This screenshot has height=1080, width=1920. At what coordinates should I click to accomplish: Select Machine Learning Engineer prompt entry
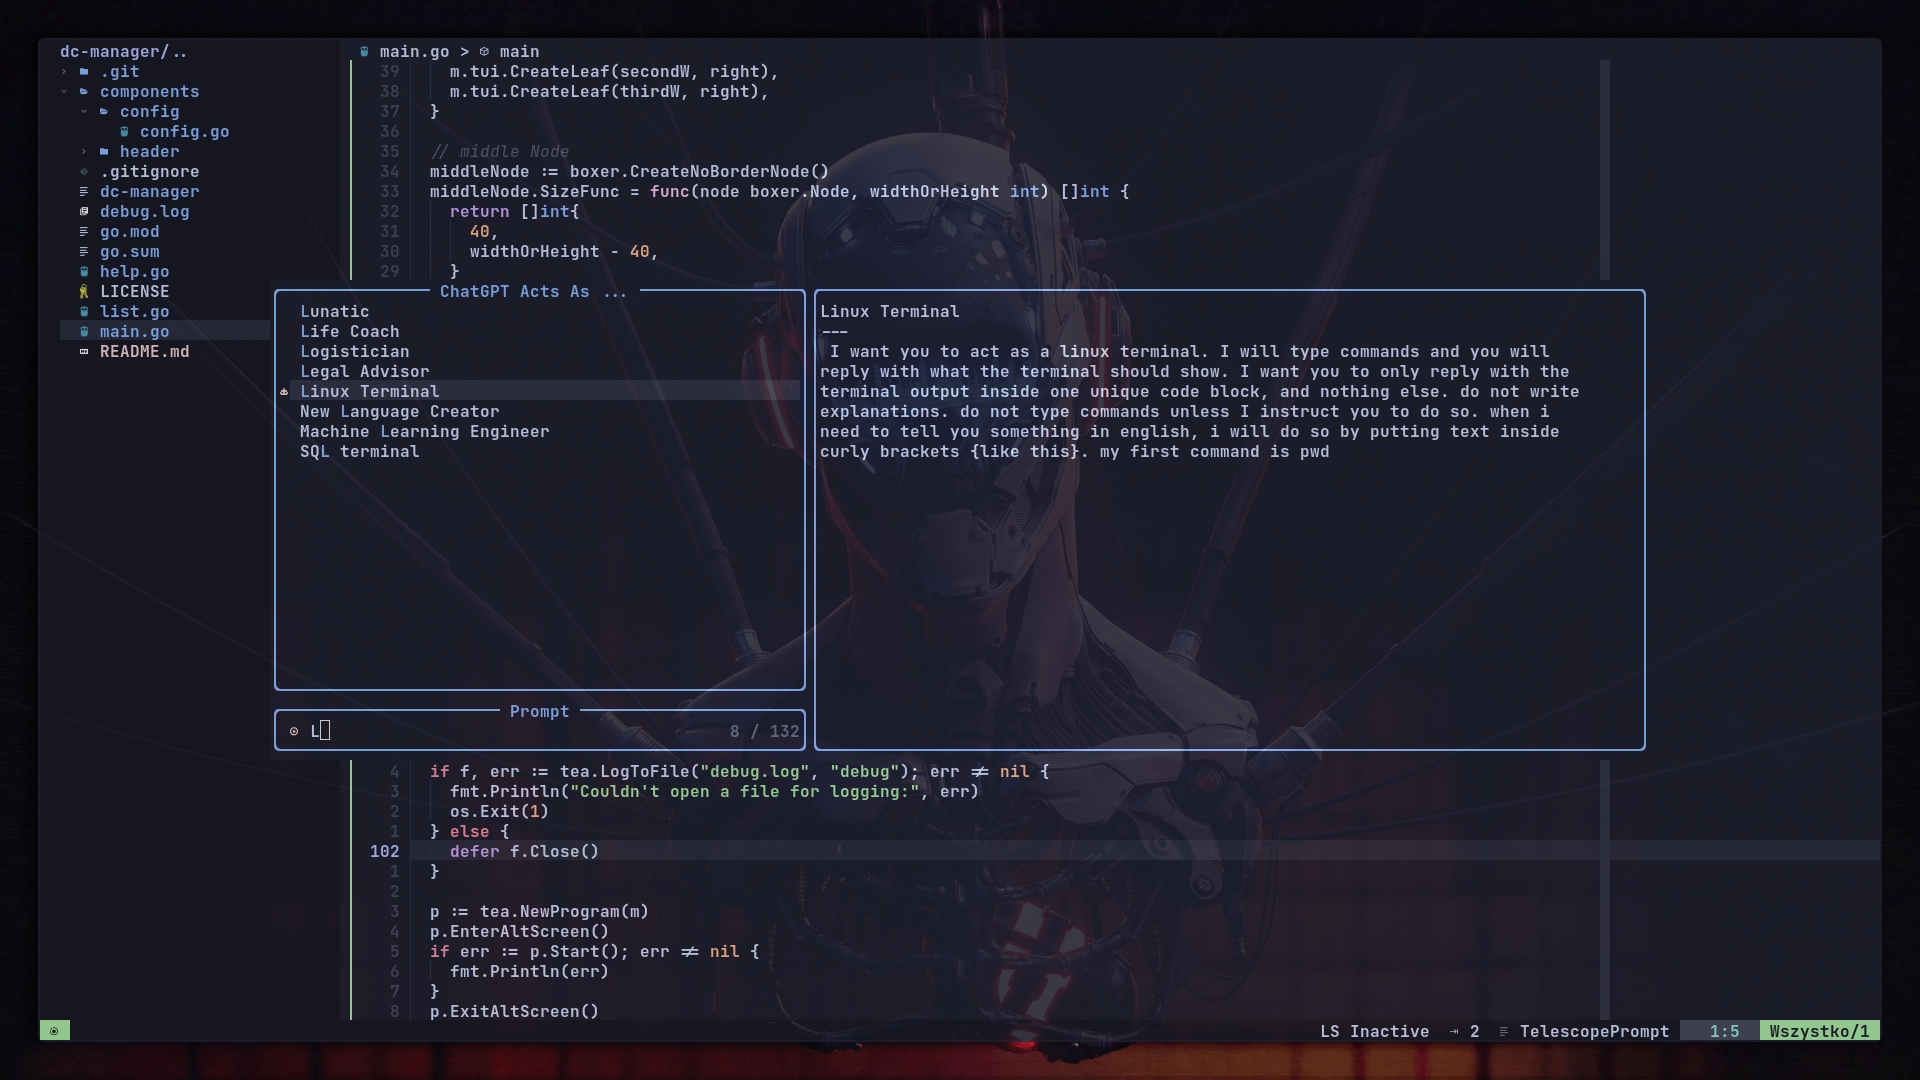[423, 431]
